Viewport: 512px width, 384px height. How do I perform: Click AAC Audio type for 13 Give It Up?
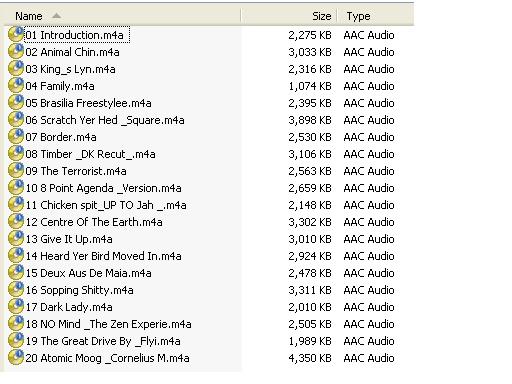pos(369,239)
